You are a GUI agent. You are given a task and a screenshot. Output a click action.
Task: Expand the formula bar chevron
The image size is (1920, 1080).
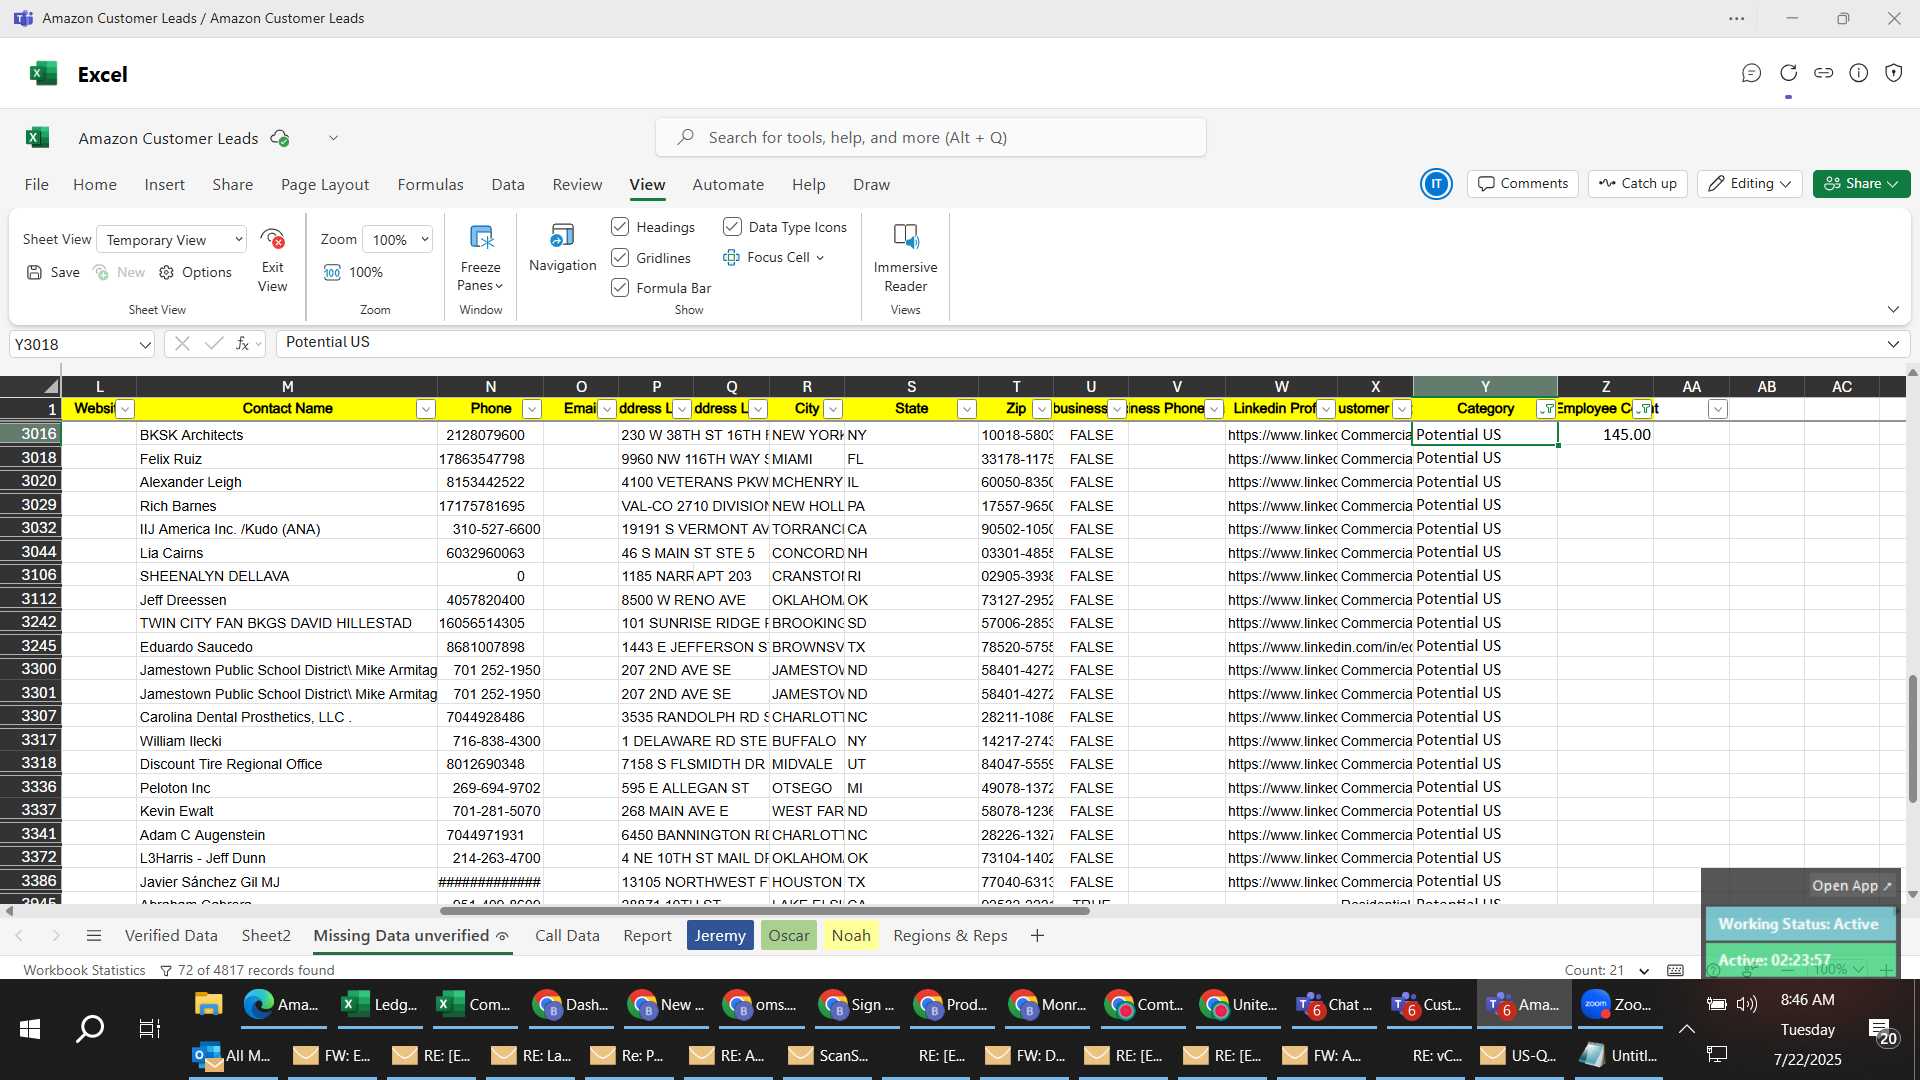click(x=1893, y=344)
